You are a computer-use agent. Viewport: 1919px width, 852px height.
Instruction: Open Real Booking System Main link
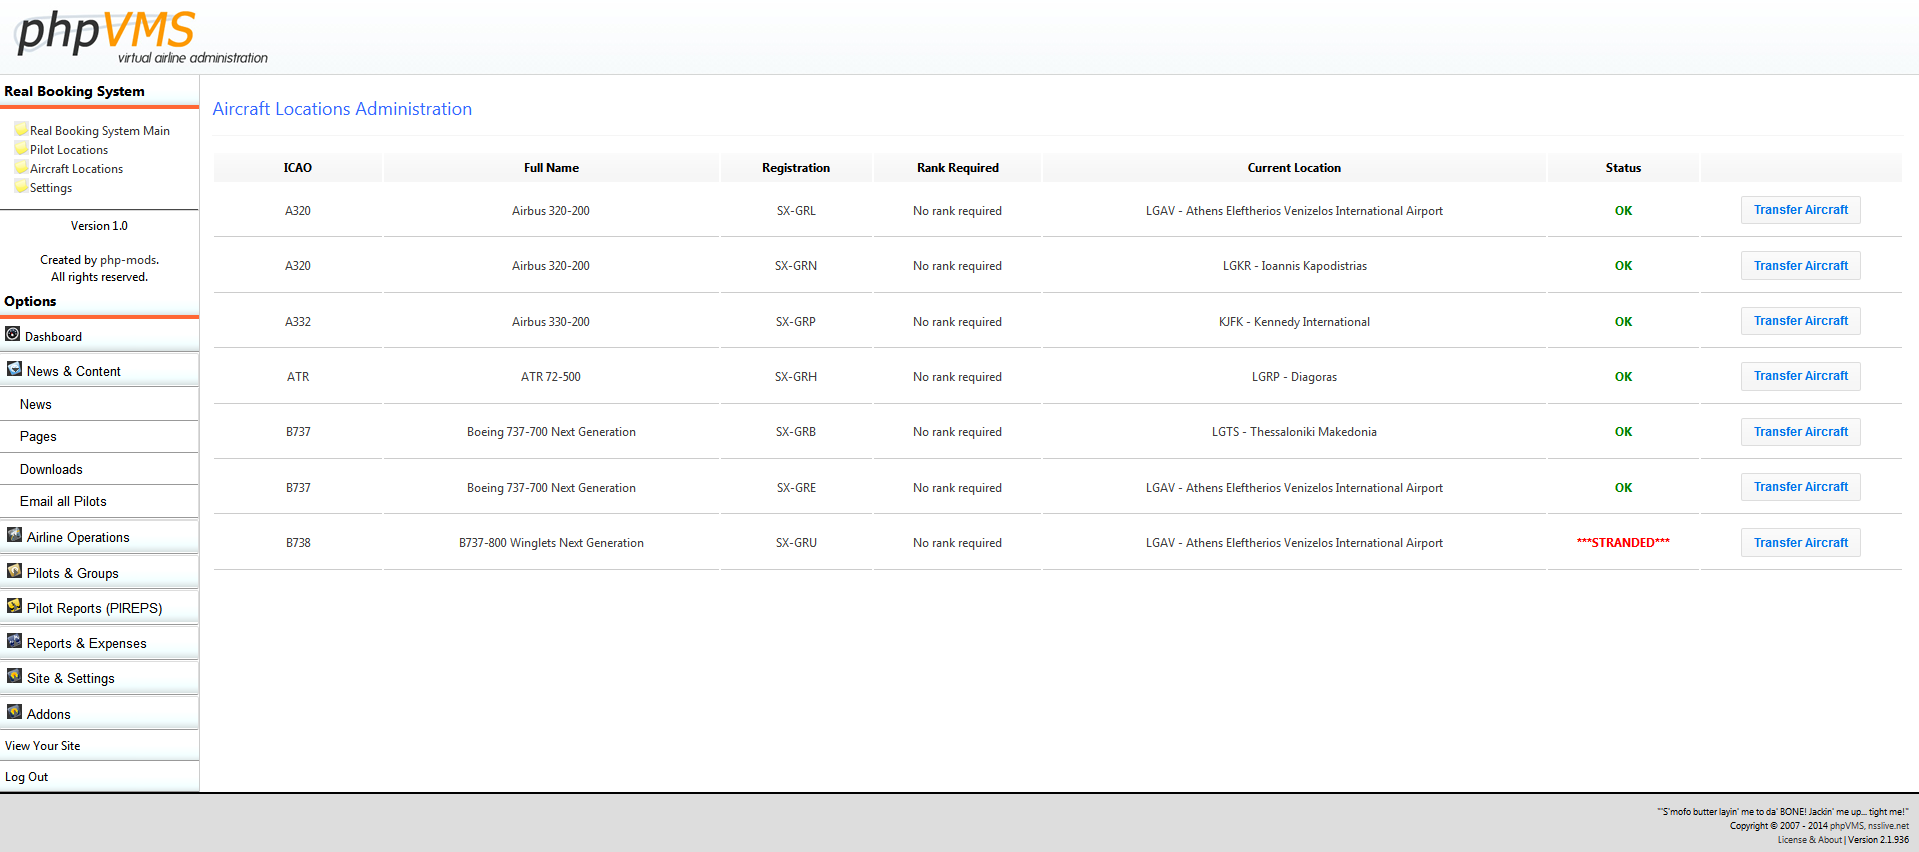(100, 131)
